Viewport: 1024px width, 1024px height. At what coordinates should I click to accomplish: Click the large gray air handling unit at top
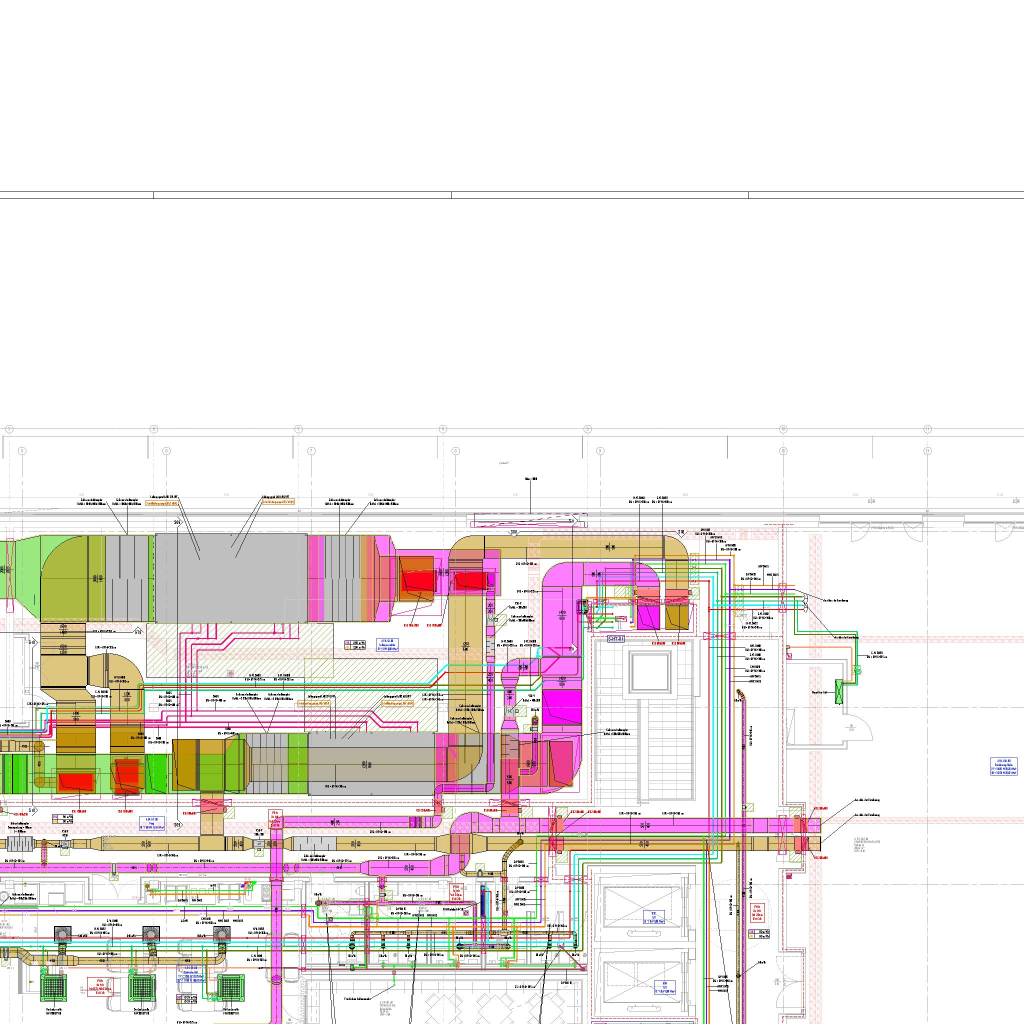(230, 575)
